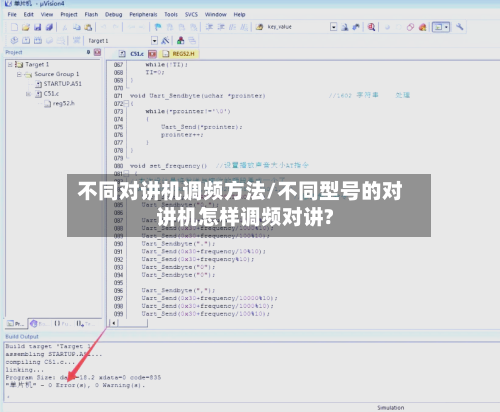Click the Paste icon in toolbar
This screenshot has height=412, width=500.
pos(88,27)
